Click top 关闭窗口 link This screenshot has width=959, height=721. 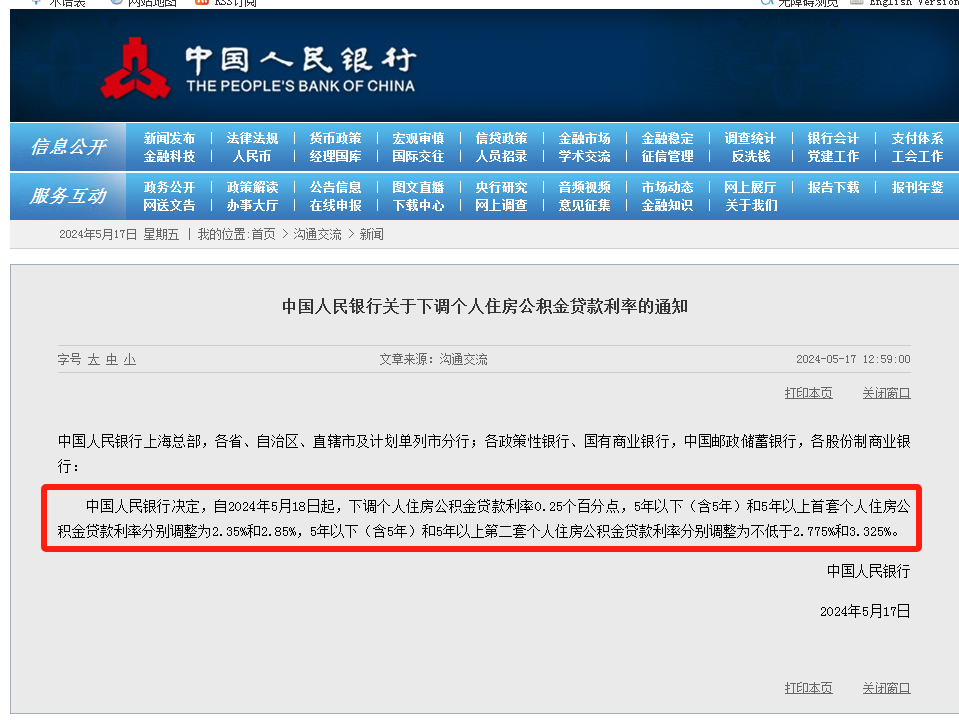[x=886, y=393]
